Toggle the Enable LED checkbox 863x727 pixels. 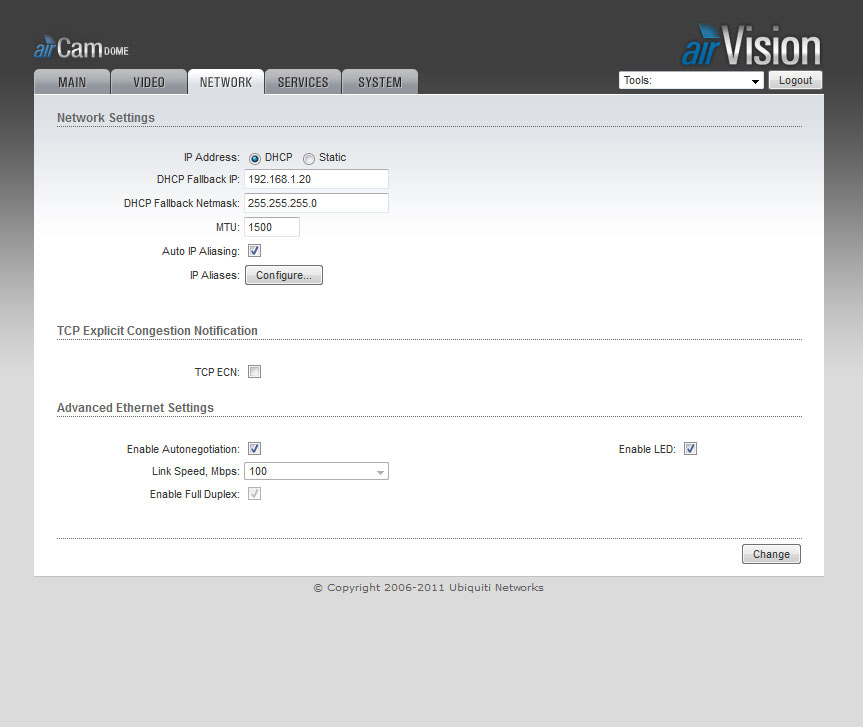coord(690,449)
